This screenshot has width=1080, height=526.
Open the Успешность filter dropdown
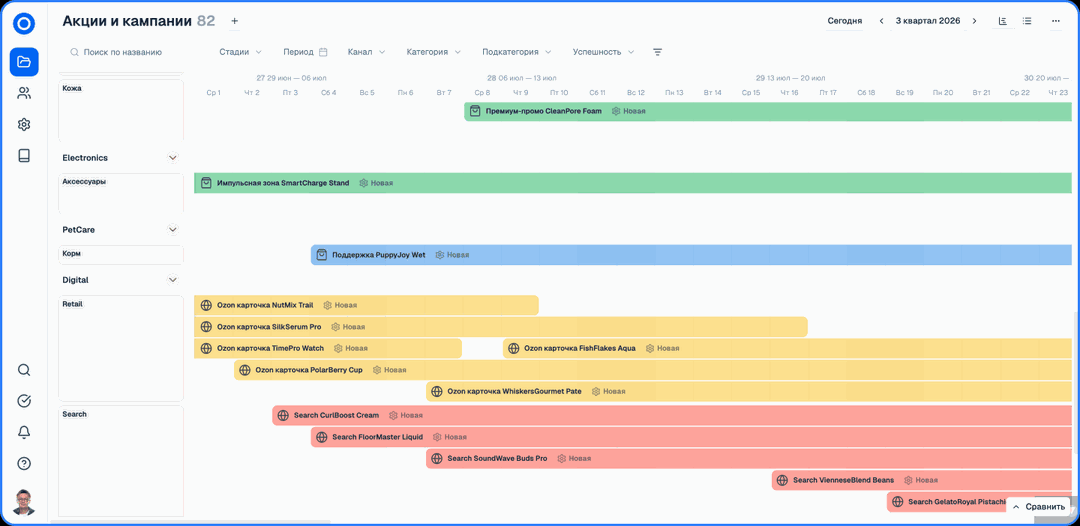click(603, 52)
